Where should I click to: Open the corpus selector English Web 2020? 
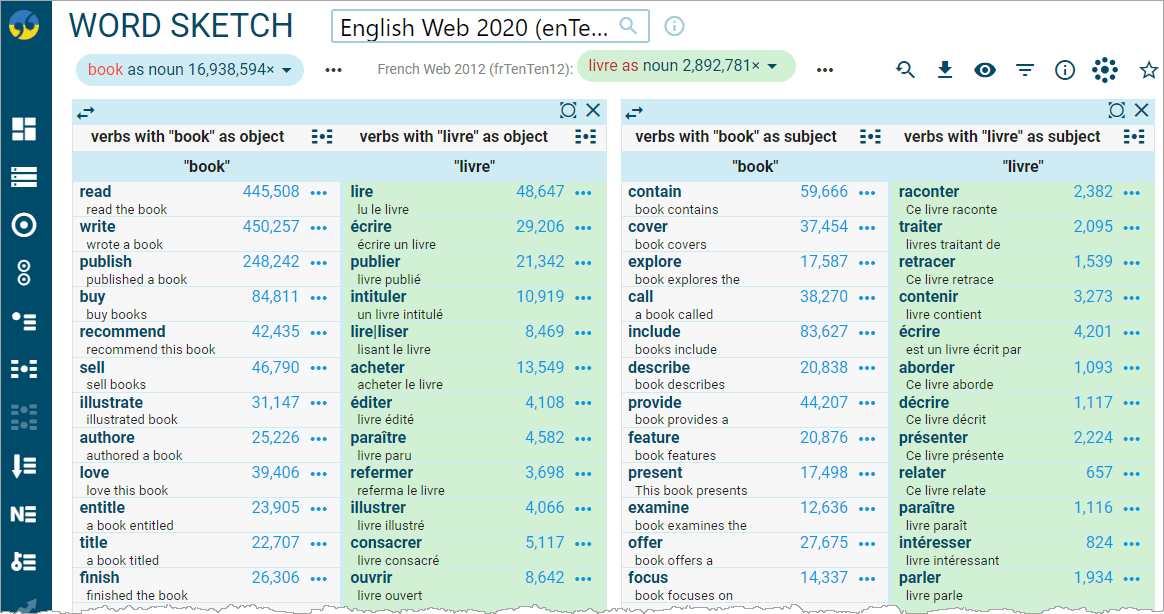tap(489, 27)
